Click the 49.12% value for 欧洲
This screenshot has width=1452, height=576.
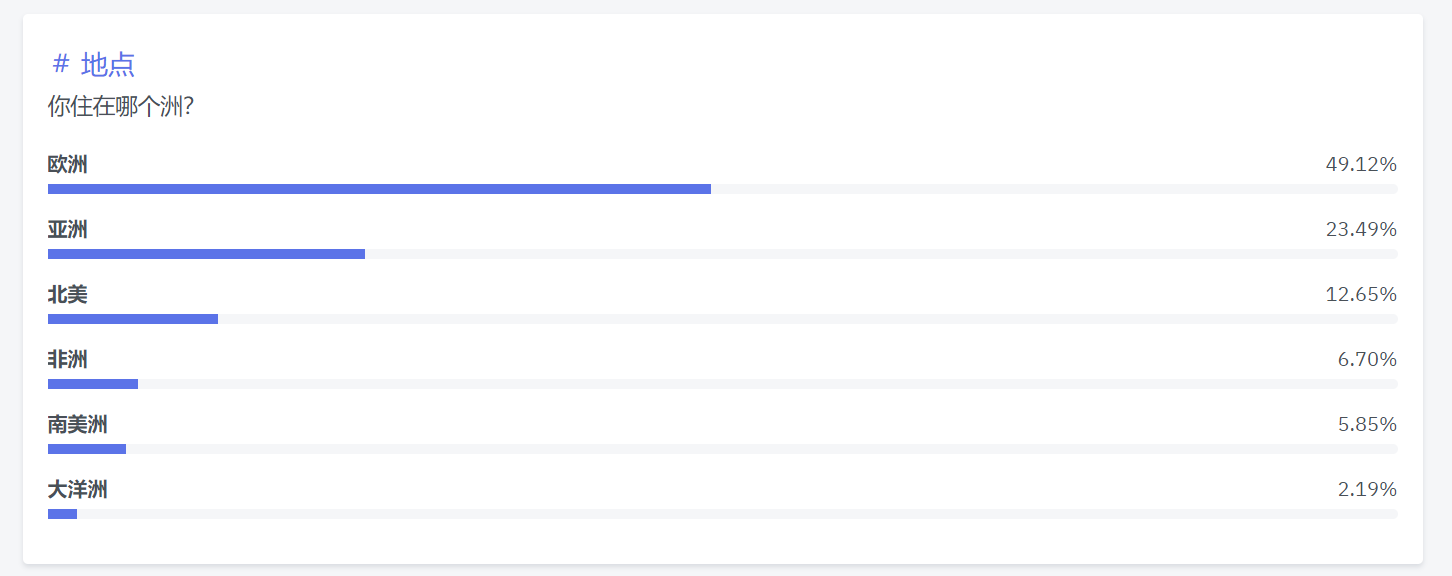[x=1361, y=164]
